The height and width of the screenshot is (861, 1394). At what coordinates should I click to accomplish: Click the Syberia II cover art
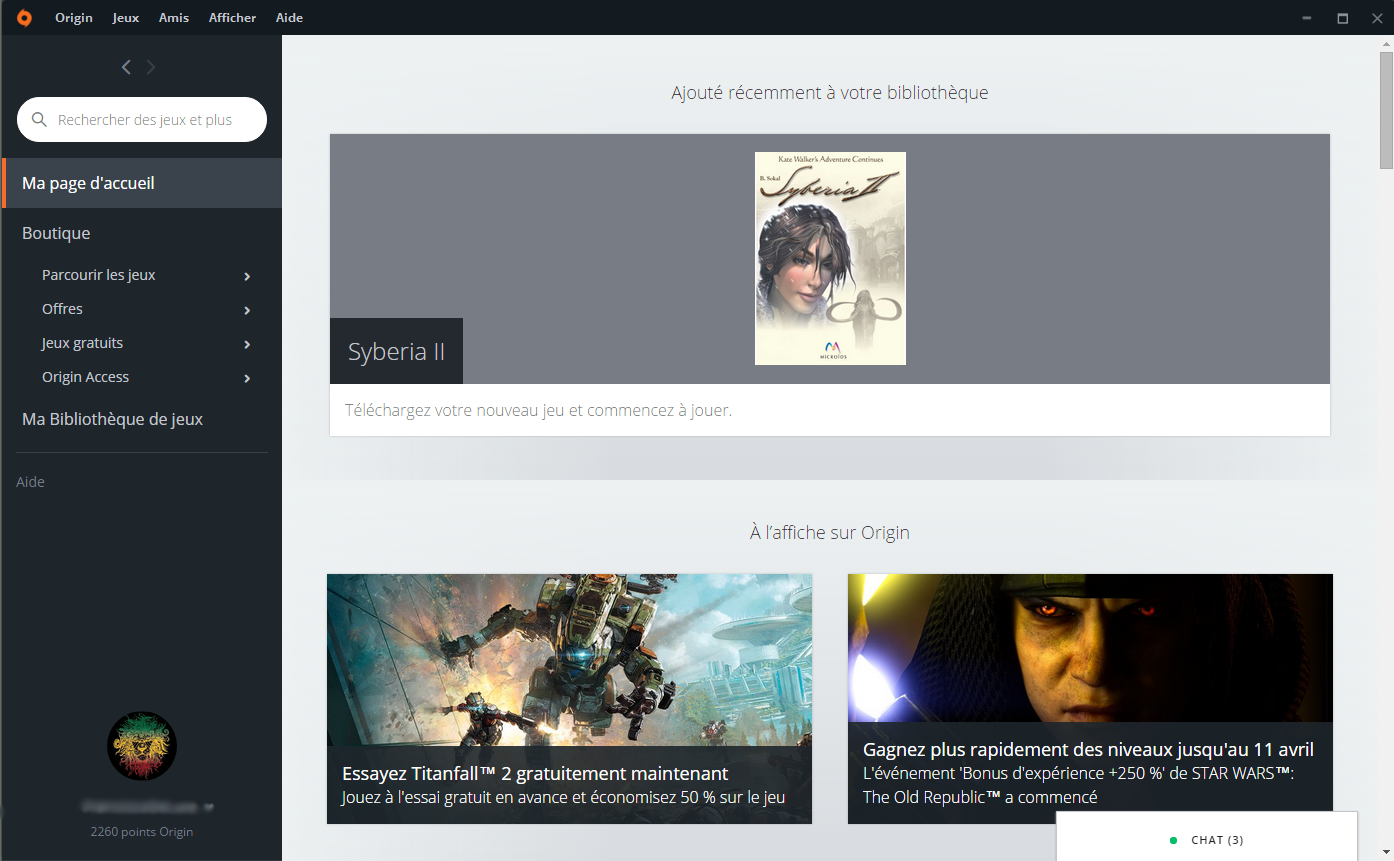point(830,258)
